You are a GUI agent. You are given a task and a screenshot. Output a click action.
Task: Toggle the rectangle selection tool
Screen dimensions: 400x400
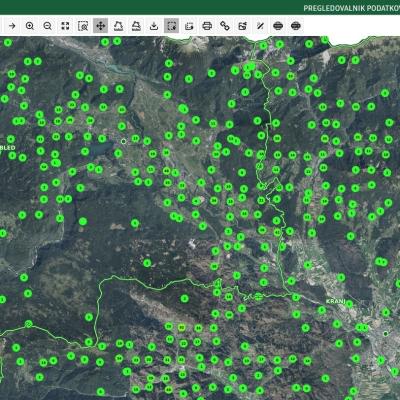[x=171, y=26]
